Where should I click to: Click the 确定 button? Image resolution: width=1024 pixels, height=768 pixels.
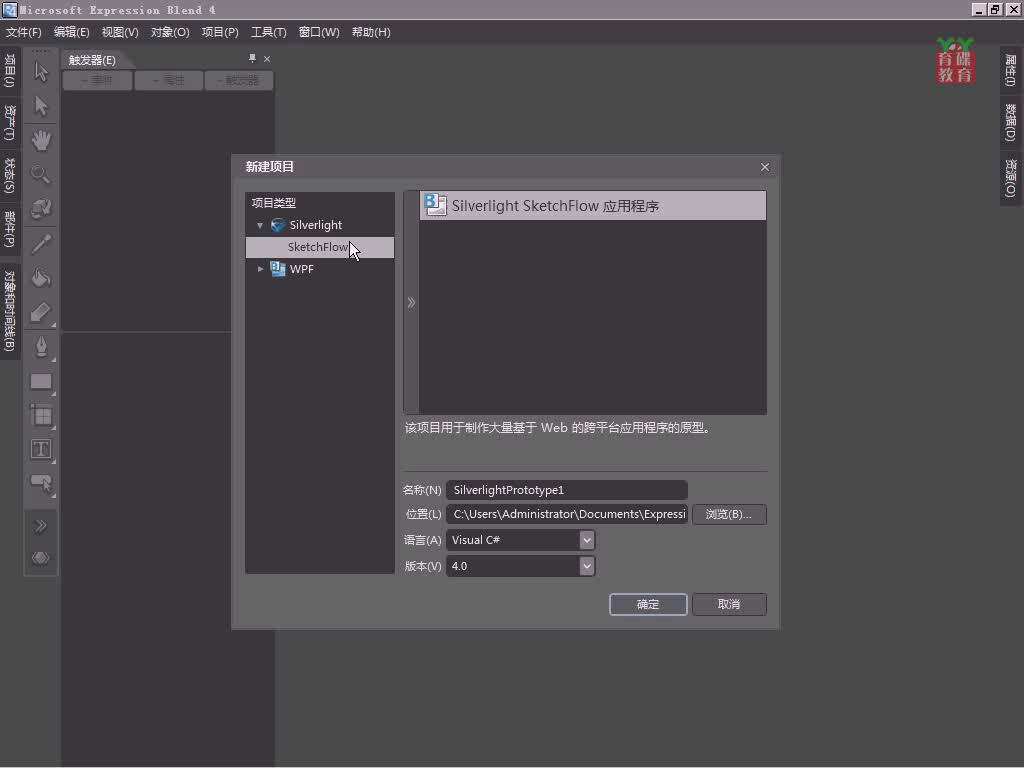tap(648, 605)
